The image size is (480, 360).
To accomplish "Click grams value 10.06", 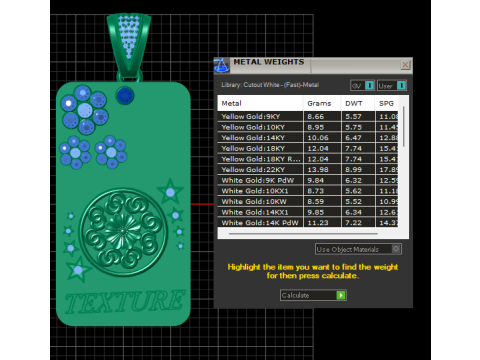I will point(318,138).
